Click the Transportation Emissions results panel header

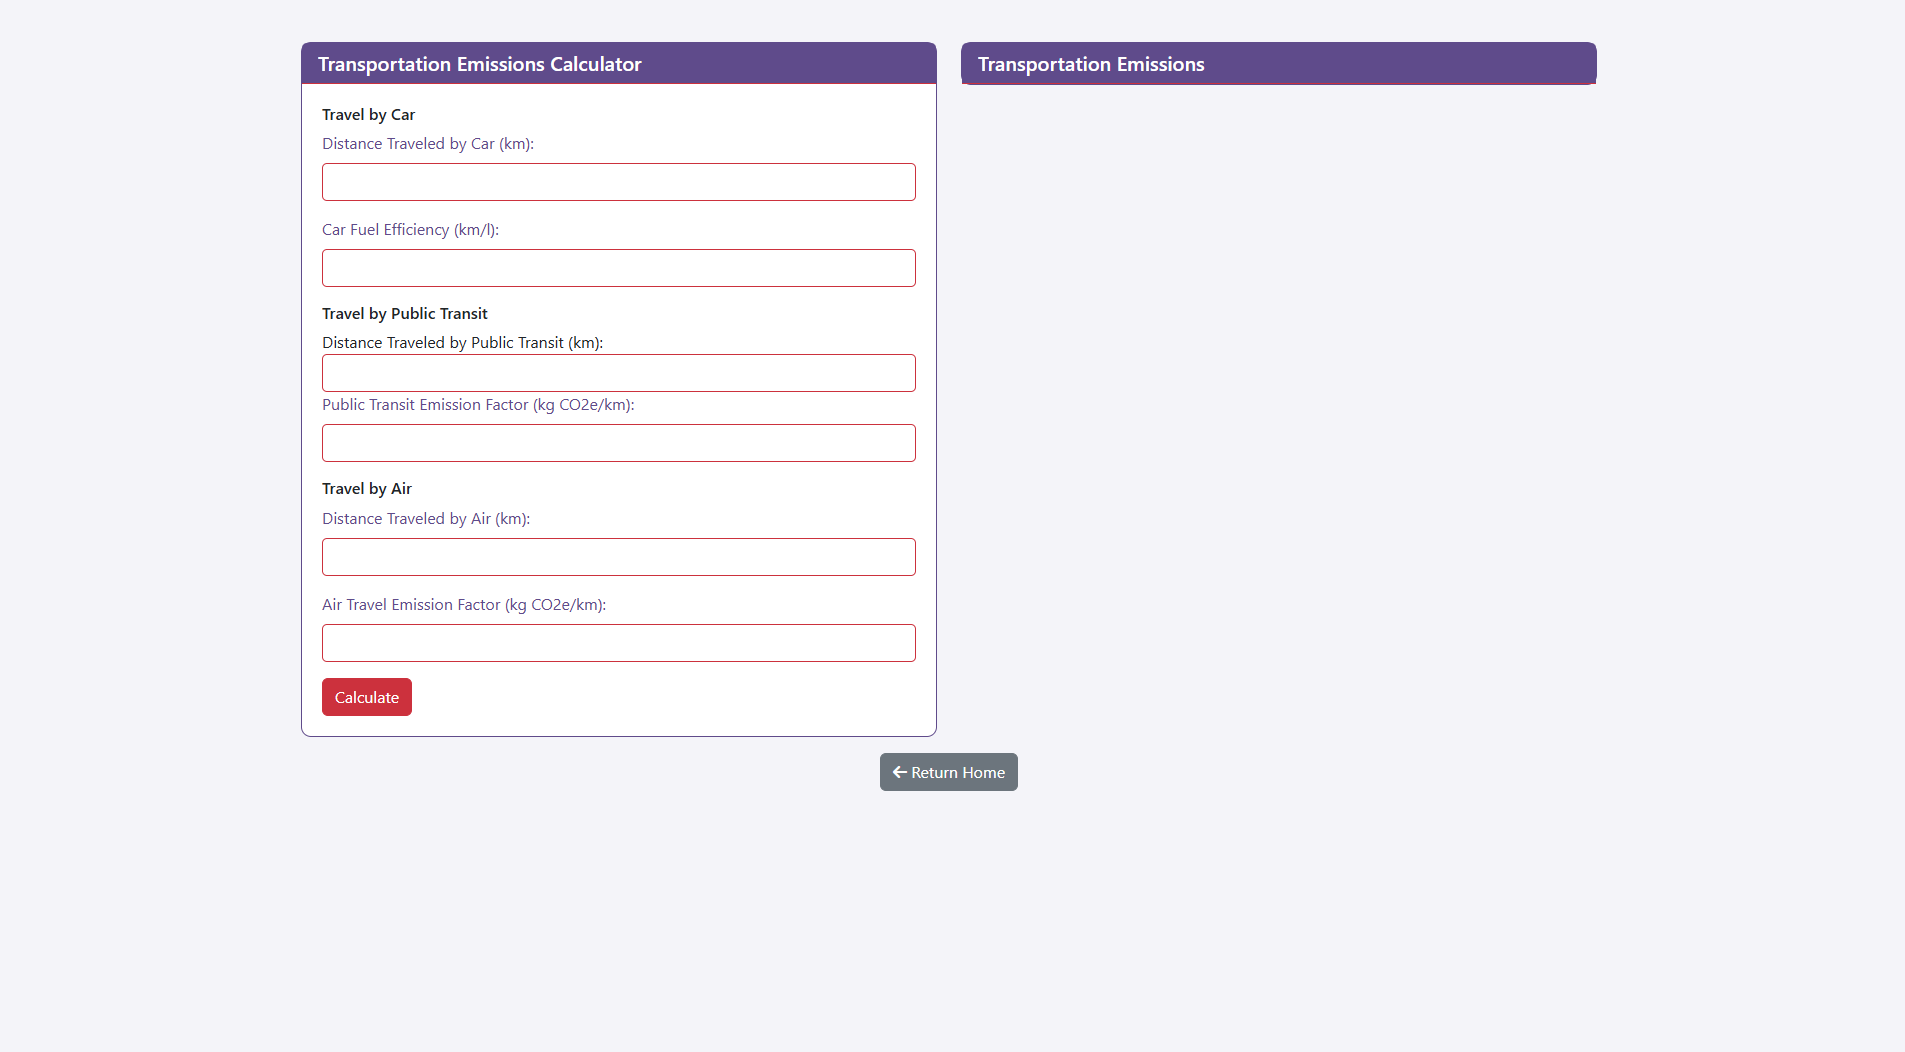point(1090,64)
